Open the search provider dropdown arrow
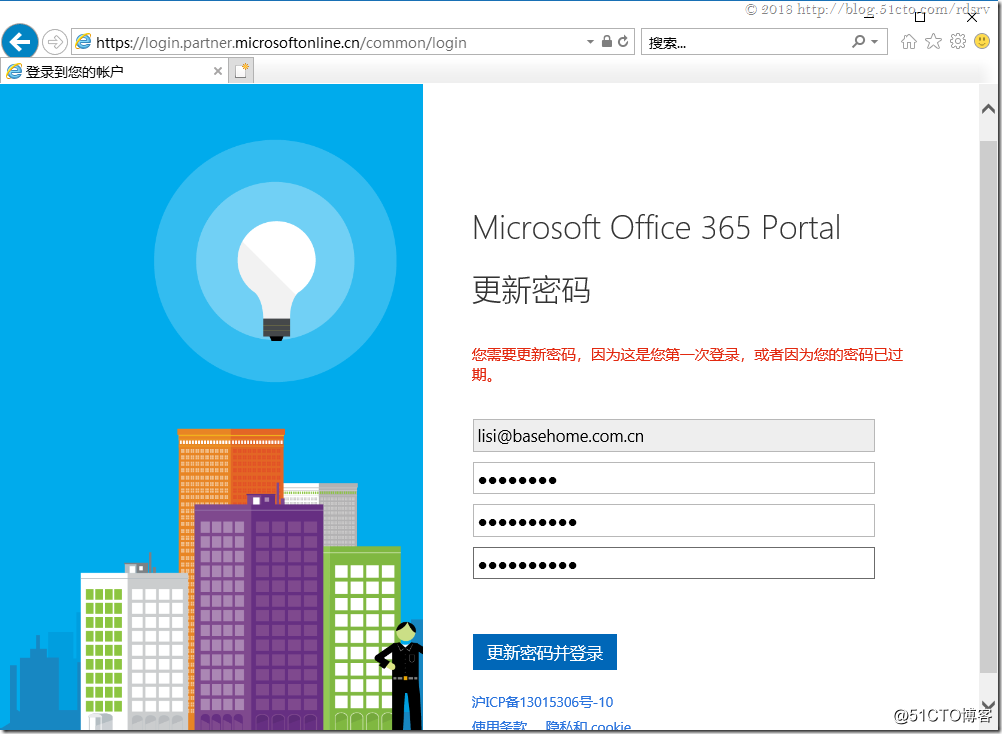This screenshot has width=1002, height=734. (874, 42)
